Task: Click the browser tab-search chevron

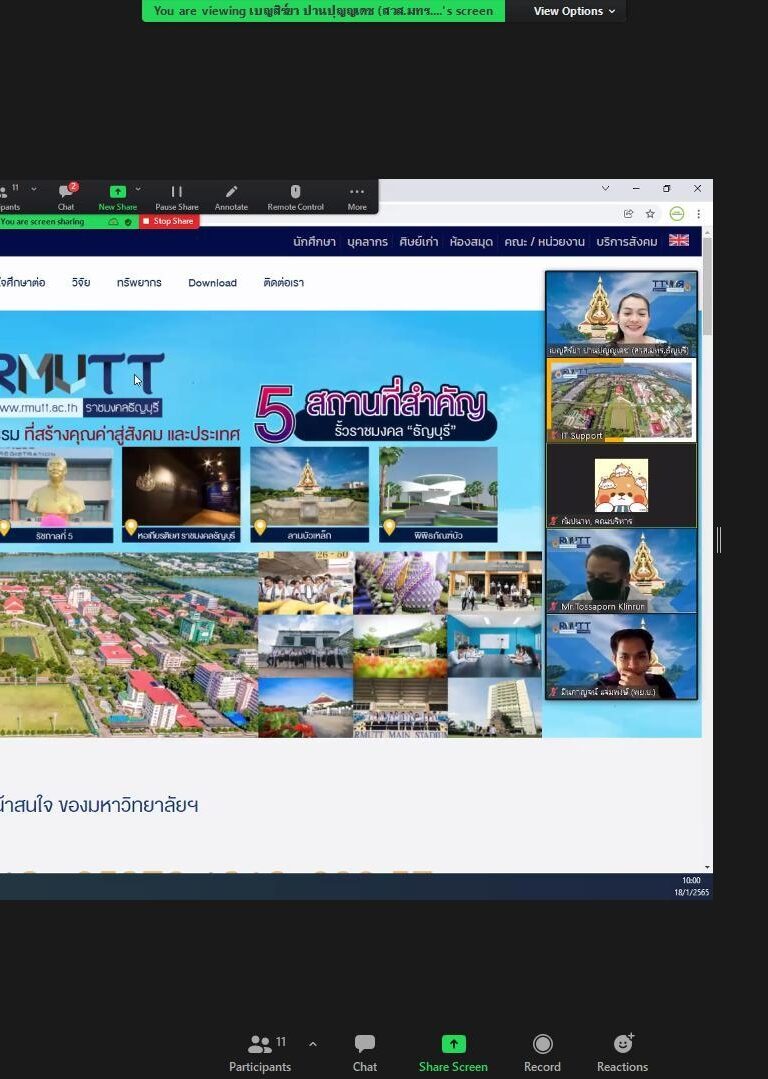Action: [x=606, y=188]
